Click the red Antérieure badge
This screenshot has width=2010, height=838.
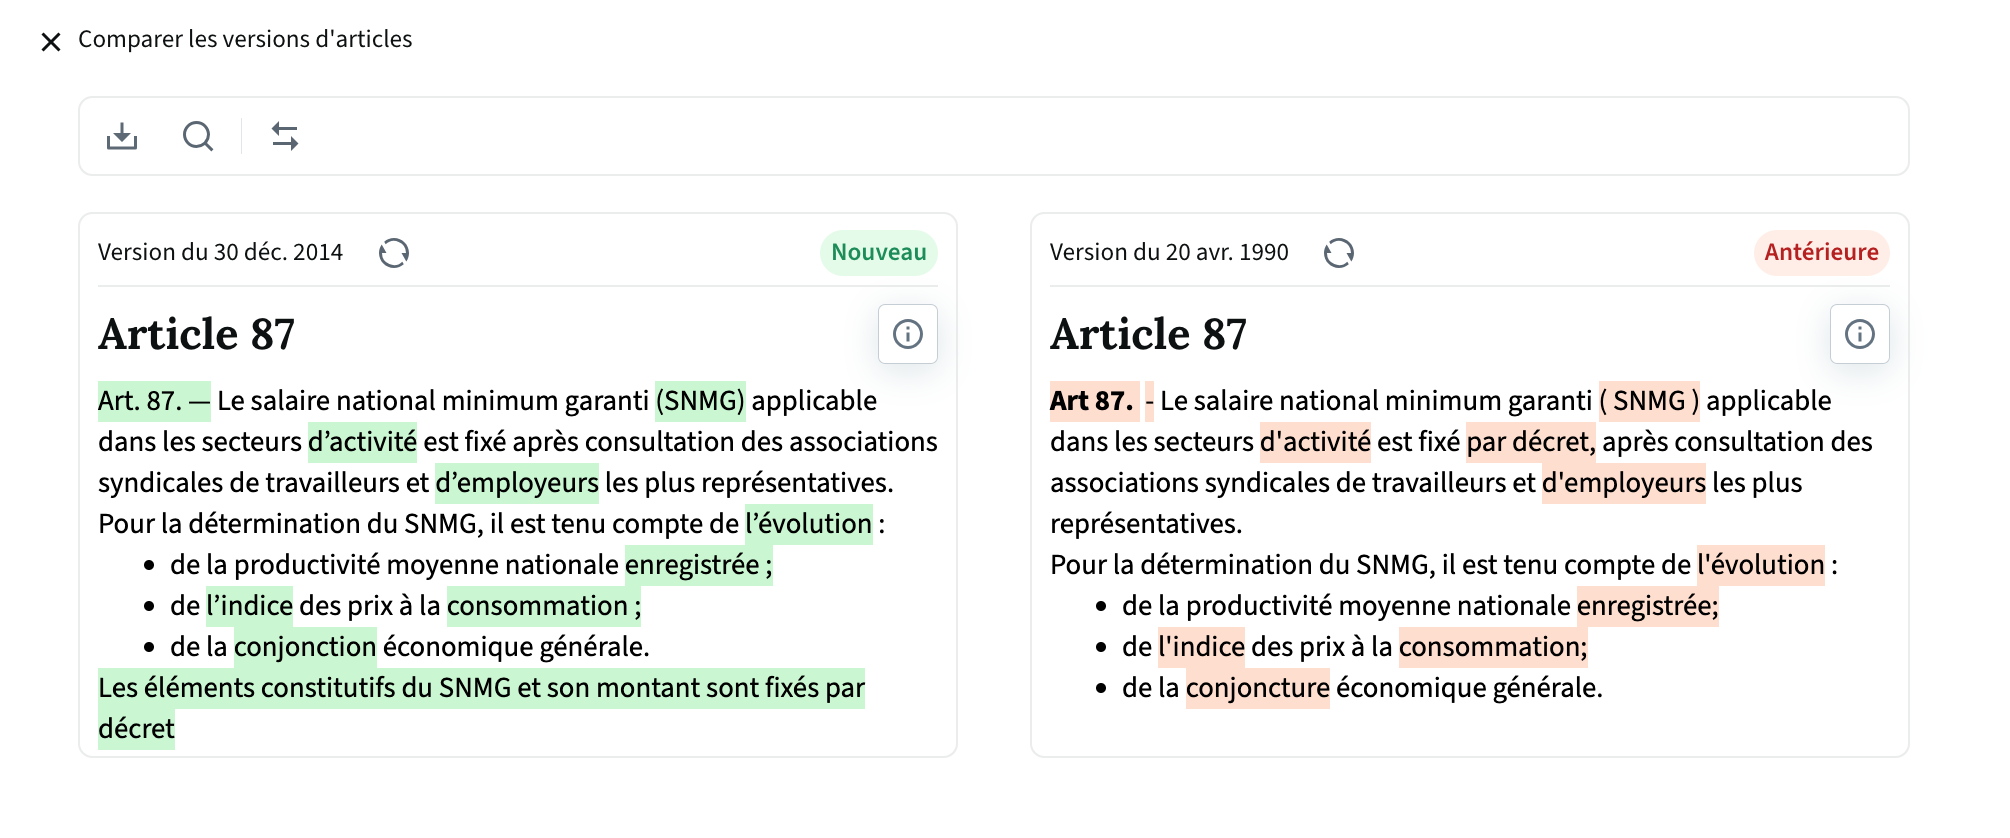click(1820, 253)
